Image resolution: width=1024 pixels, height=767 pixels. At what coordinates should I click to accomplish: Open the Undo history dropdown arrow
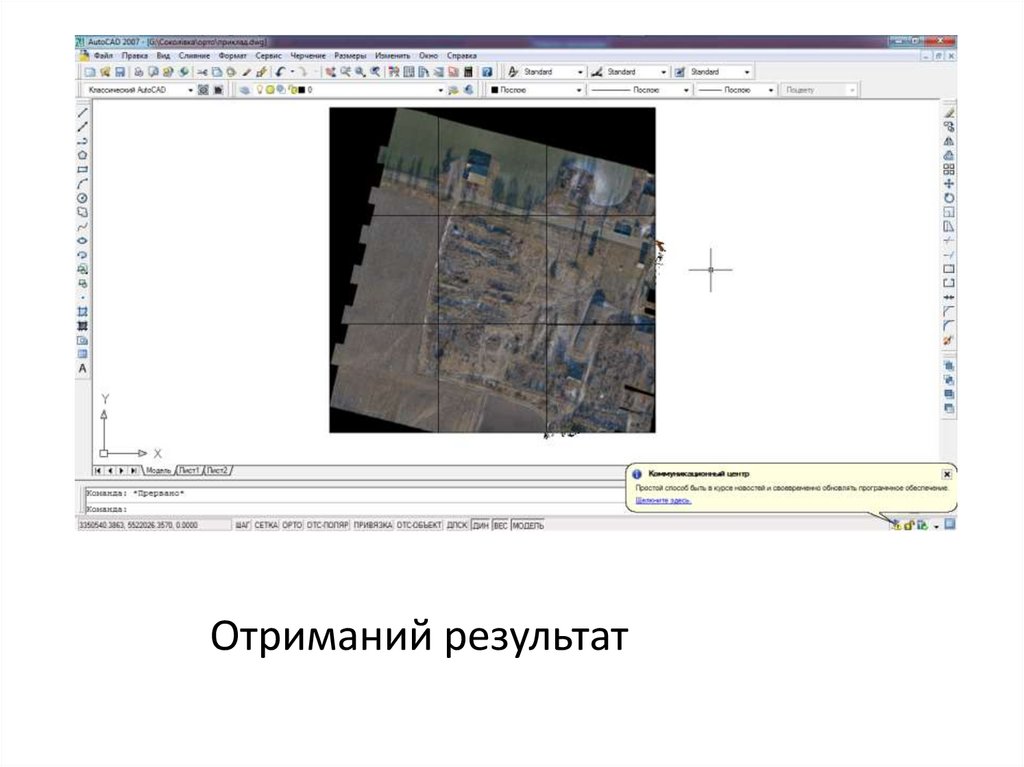click(x=293, y=72)
